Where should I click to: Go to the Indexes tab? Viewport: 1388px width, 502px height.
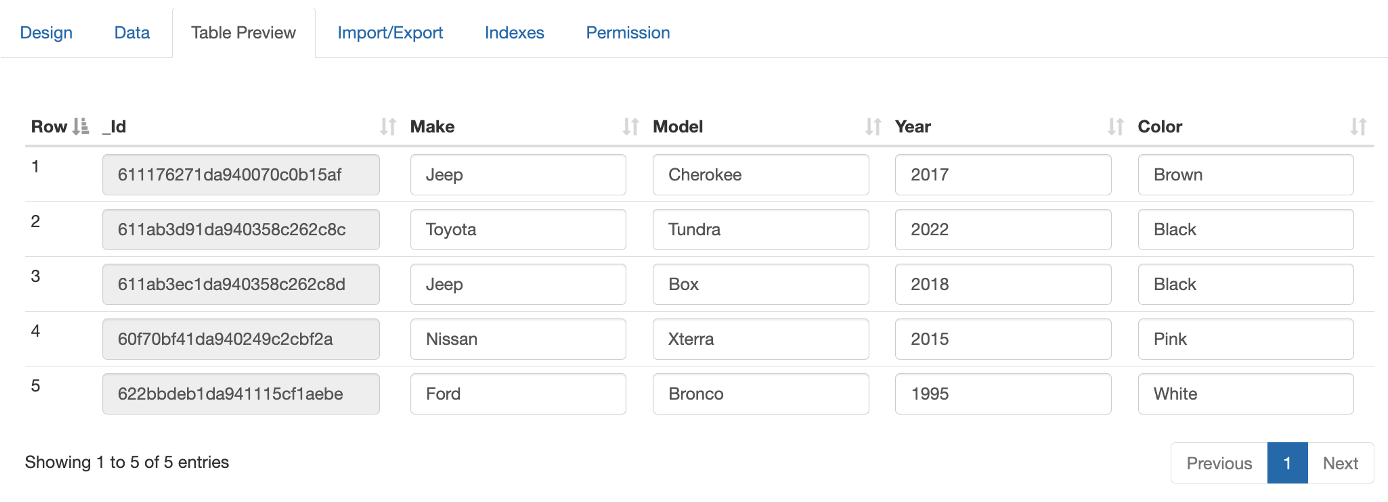(x=514, y=33)
